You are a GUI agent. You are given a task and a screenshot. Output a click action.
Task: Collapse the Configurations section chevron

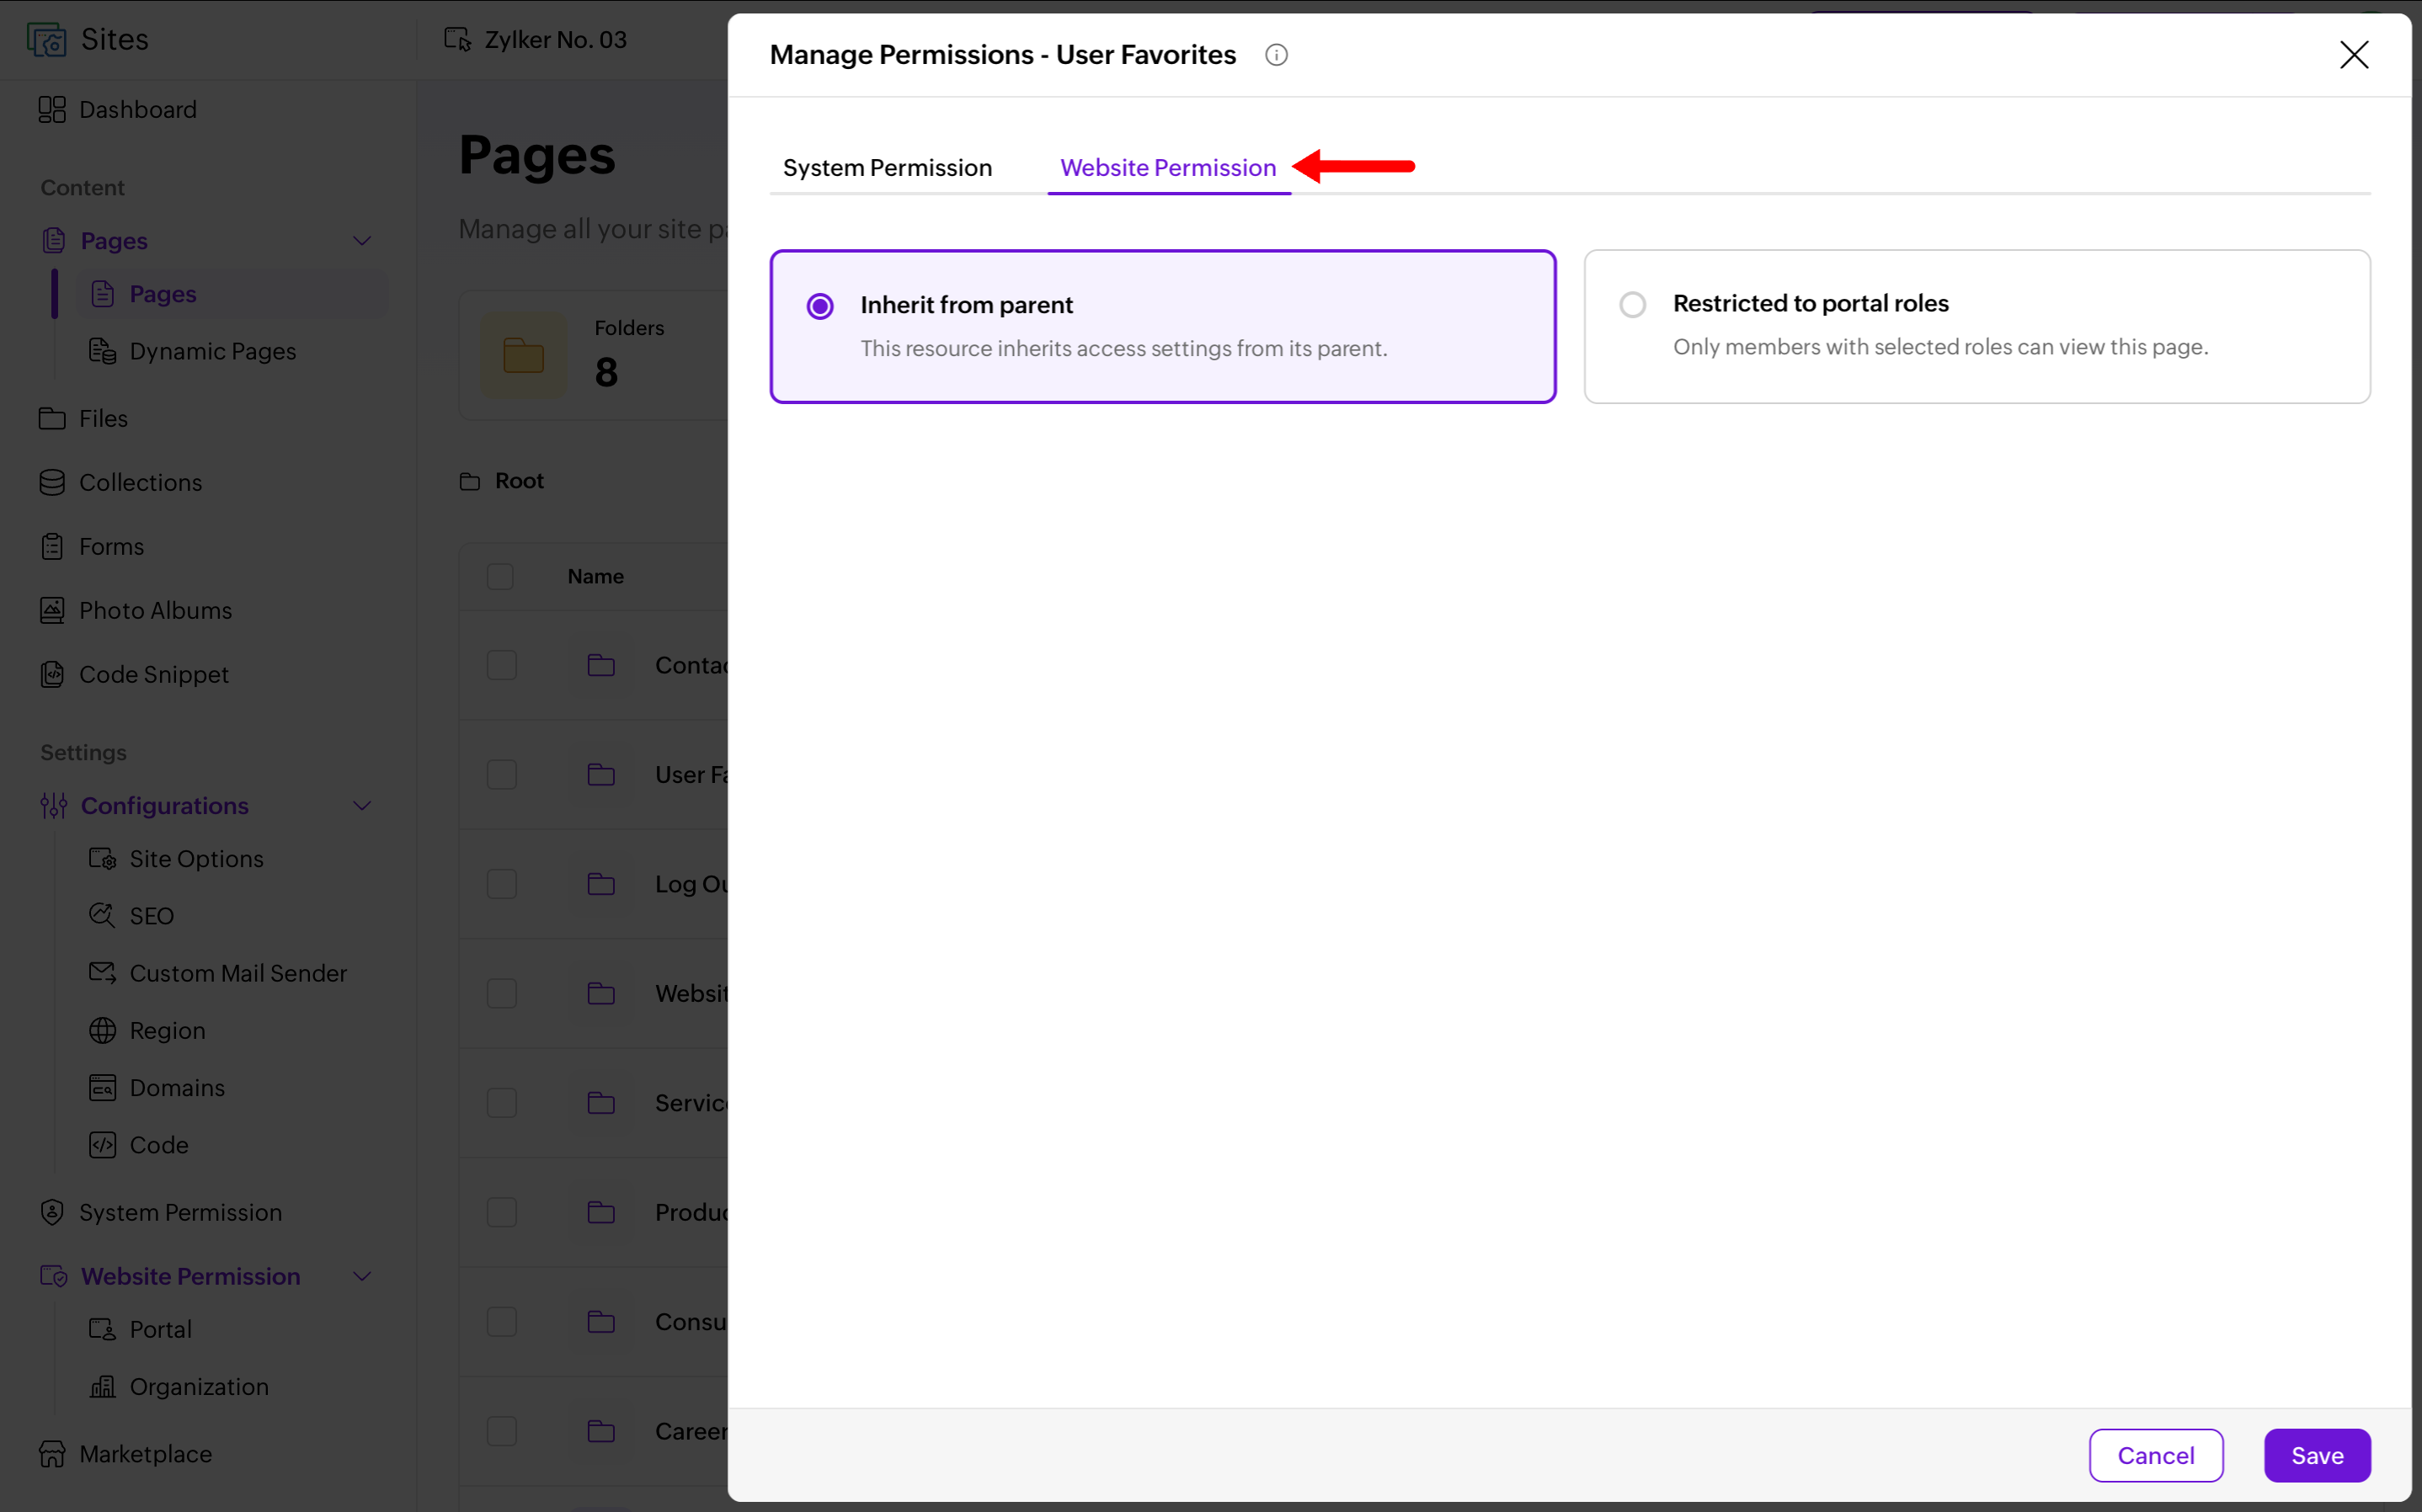362,805
